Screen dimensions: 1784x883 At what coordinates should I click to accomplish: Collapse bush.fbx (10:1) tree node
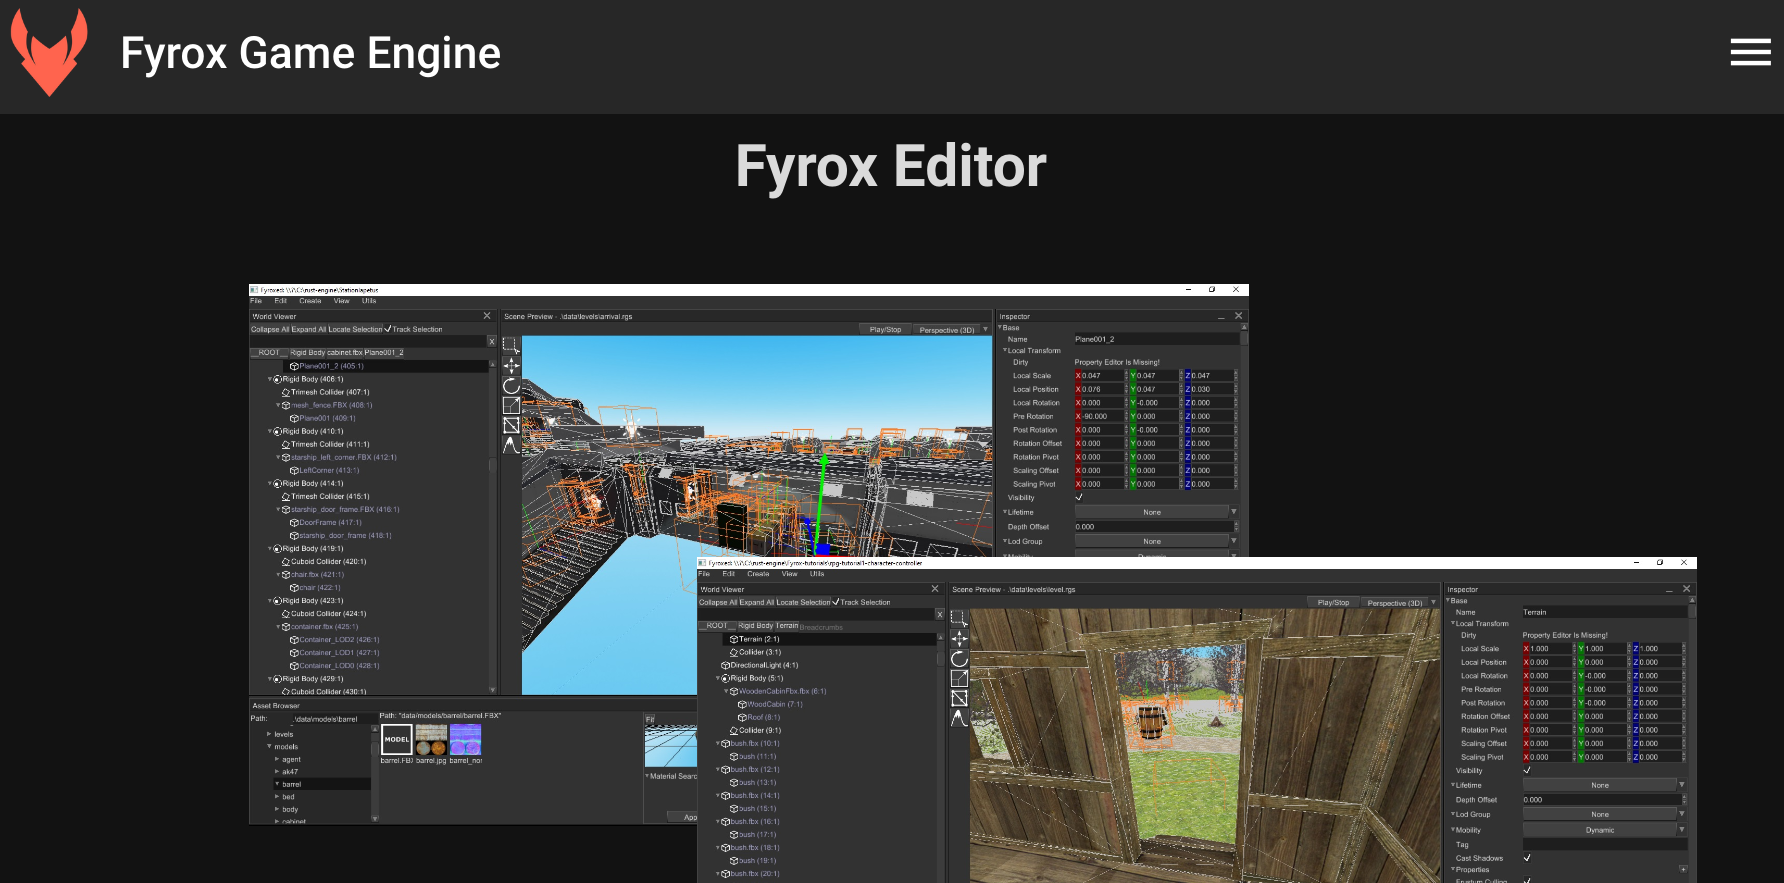(x=718, y=743)
